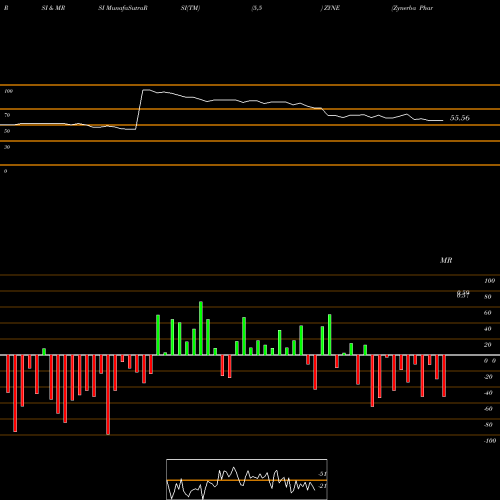Click the 80 axis label of histogram

coord(488,296)
